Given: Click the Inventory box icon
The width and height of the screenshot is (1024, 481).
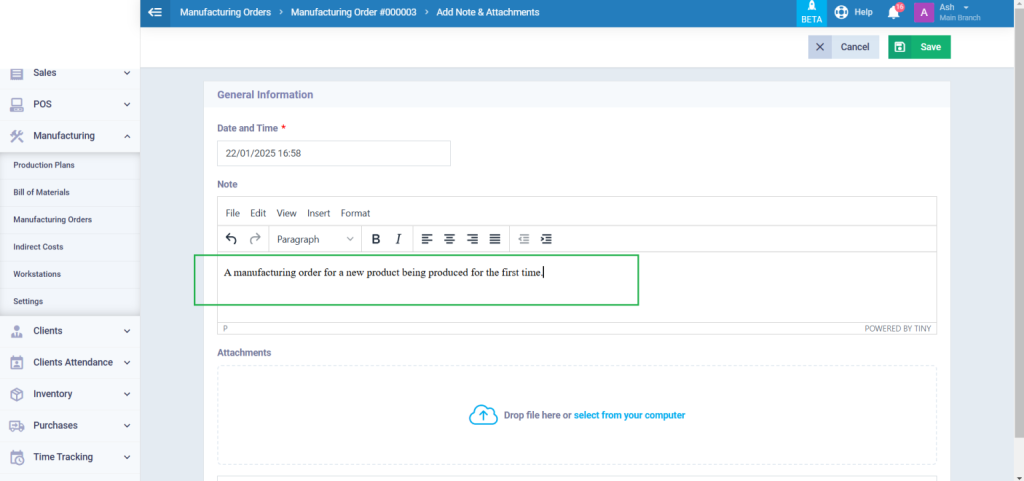Looking at the screenshot, I should click(x=17, y=394).
